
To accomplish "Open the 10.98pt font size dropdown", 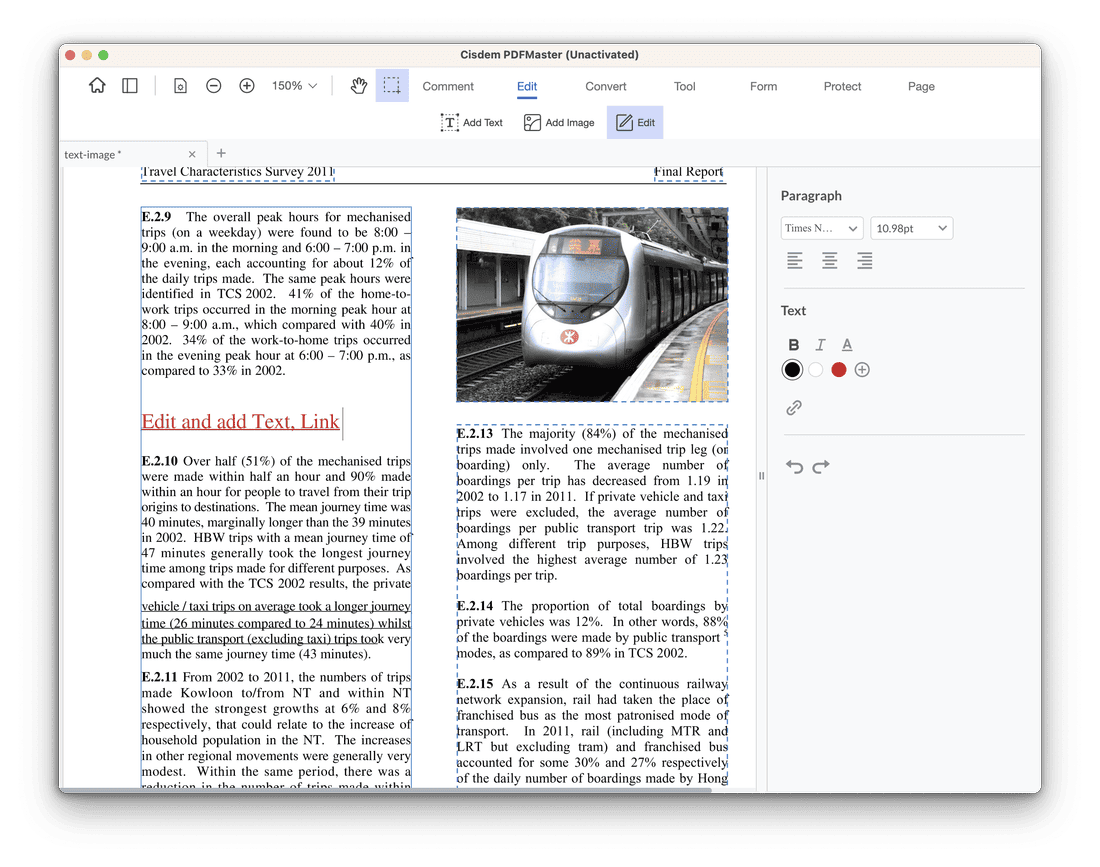I will tap(911, 228).
